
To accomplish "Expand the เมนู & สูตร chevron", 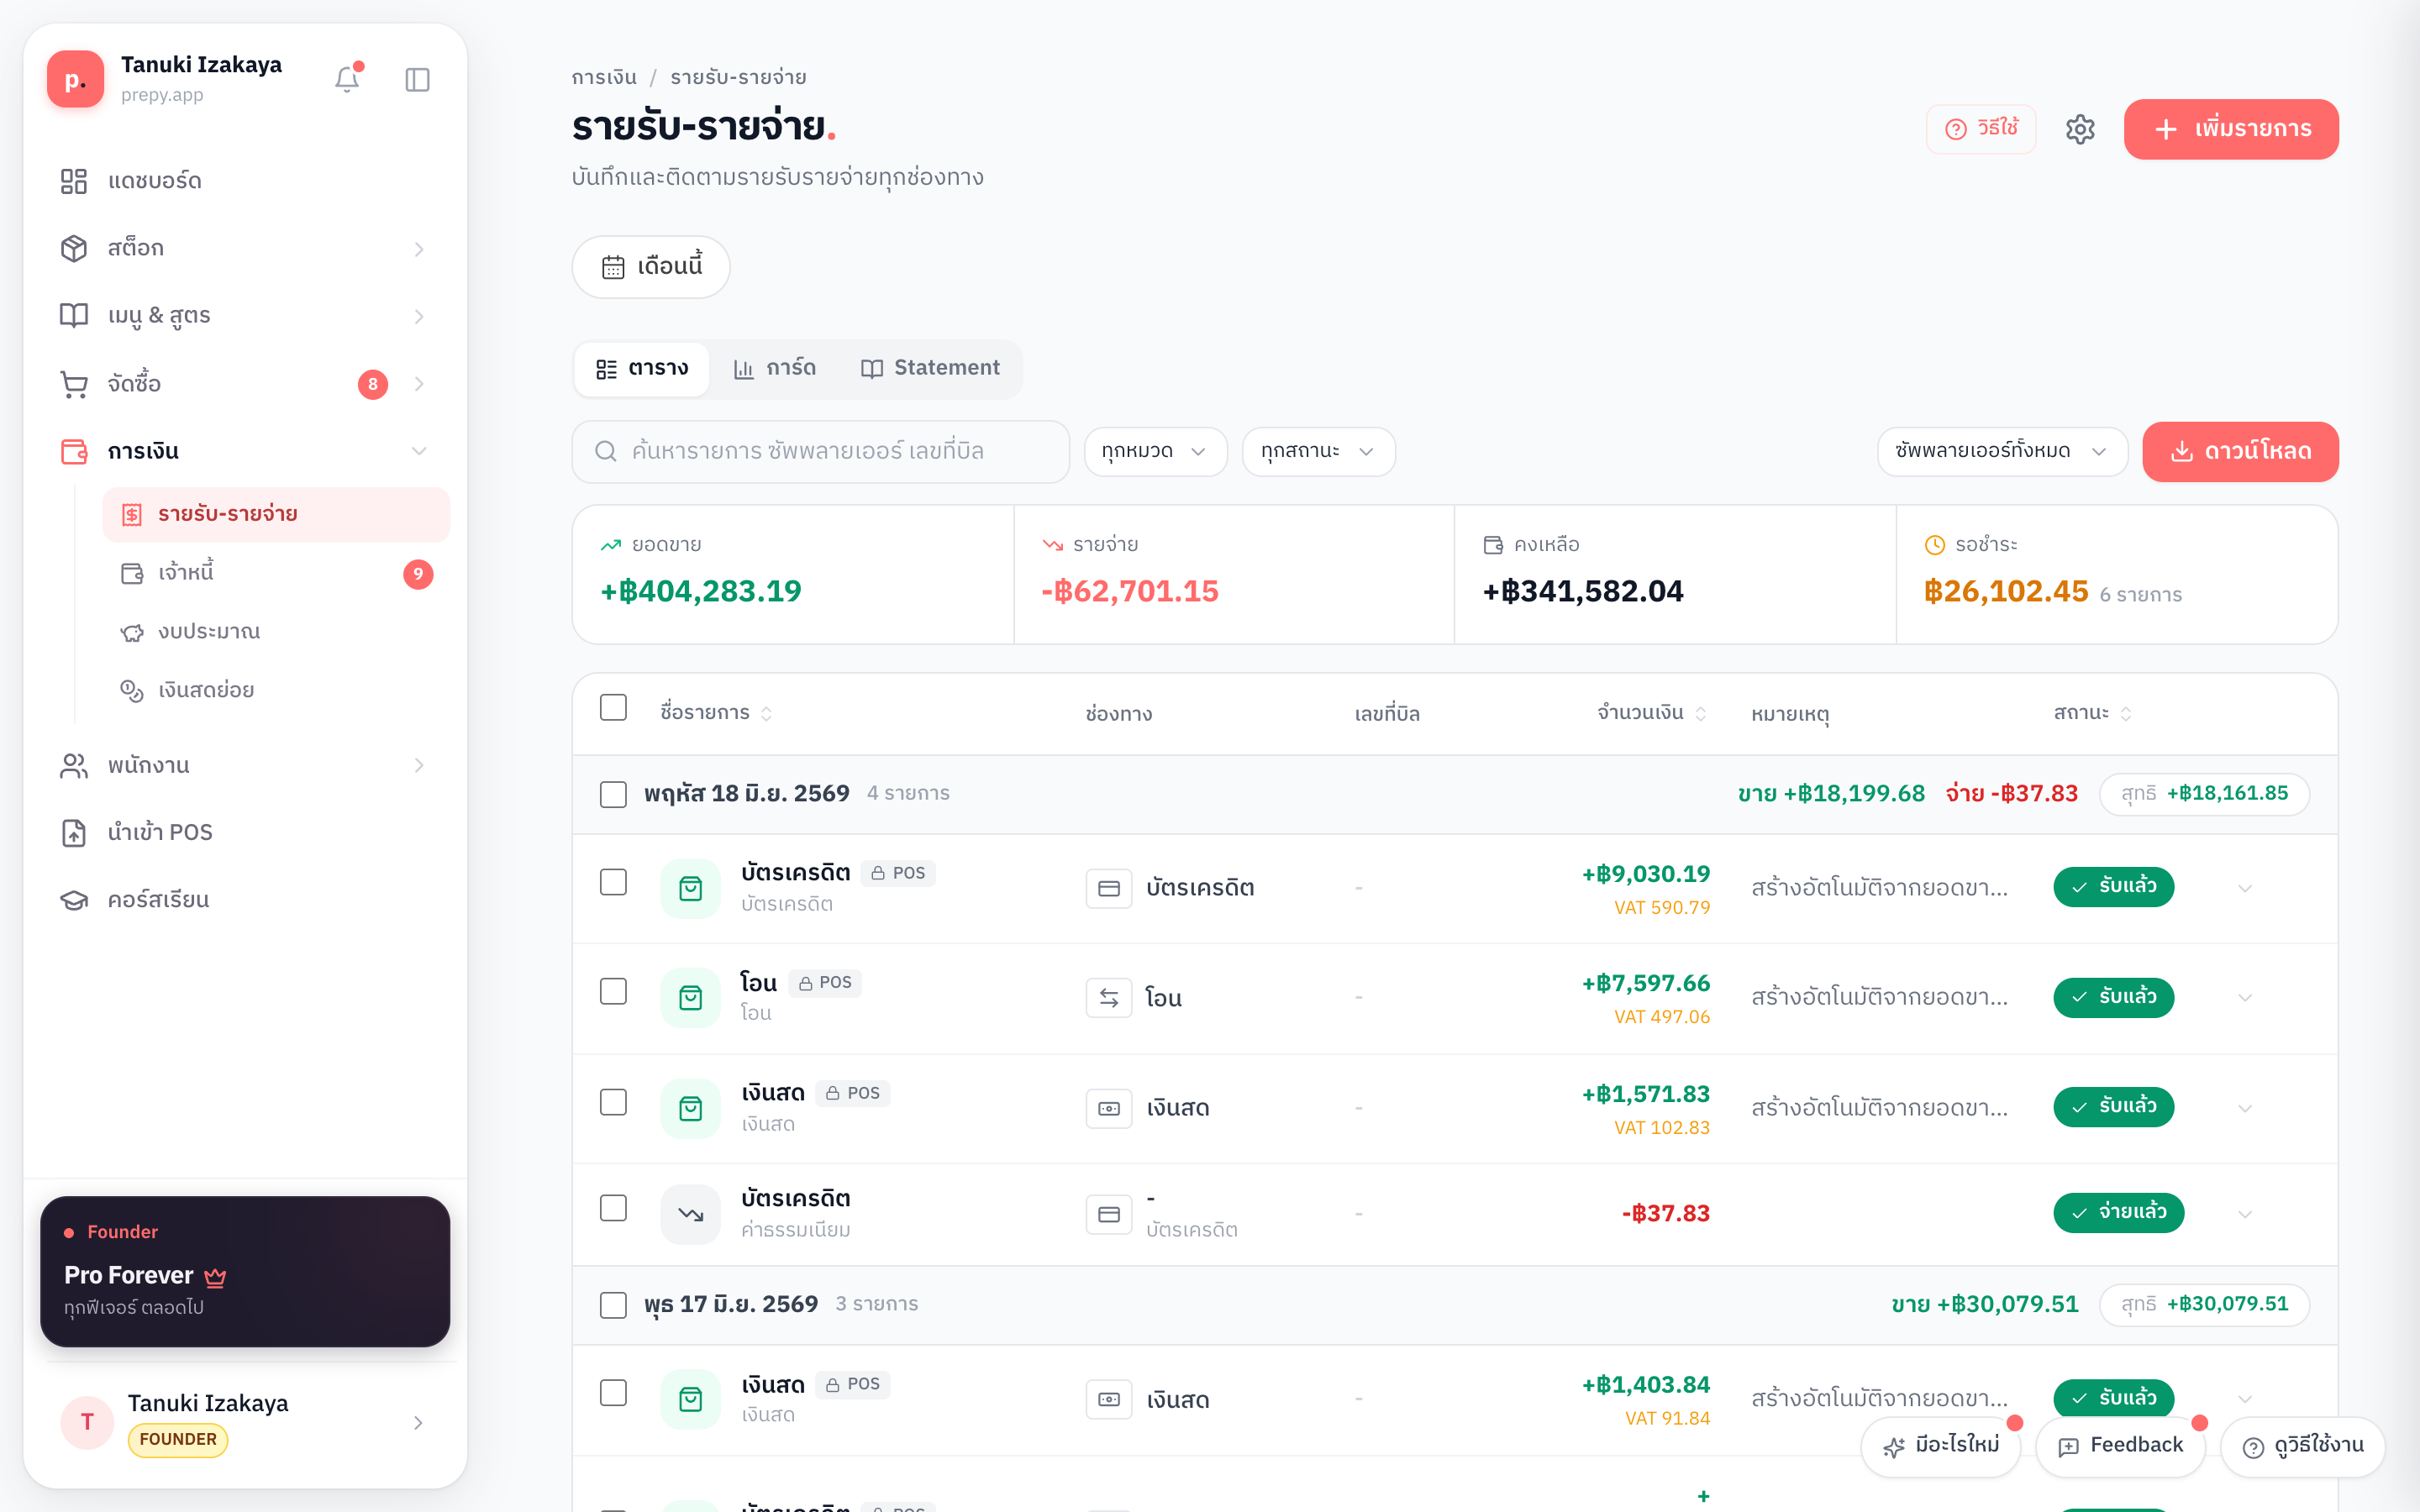I will point(419,316).
